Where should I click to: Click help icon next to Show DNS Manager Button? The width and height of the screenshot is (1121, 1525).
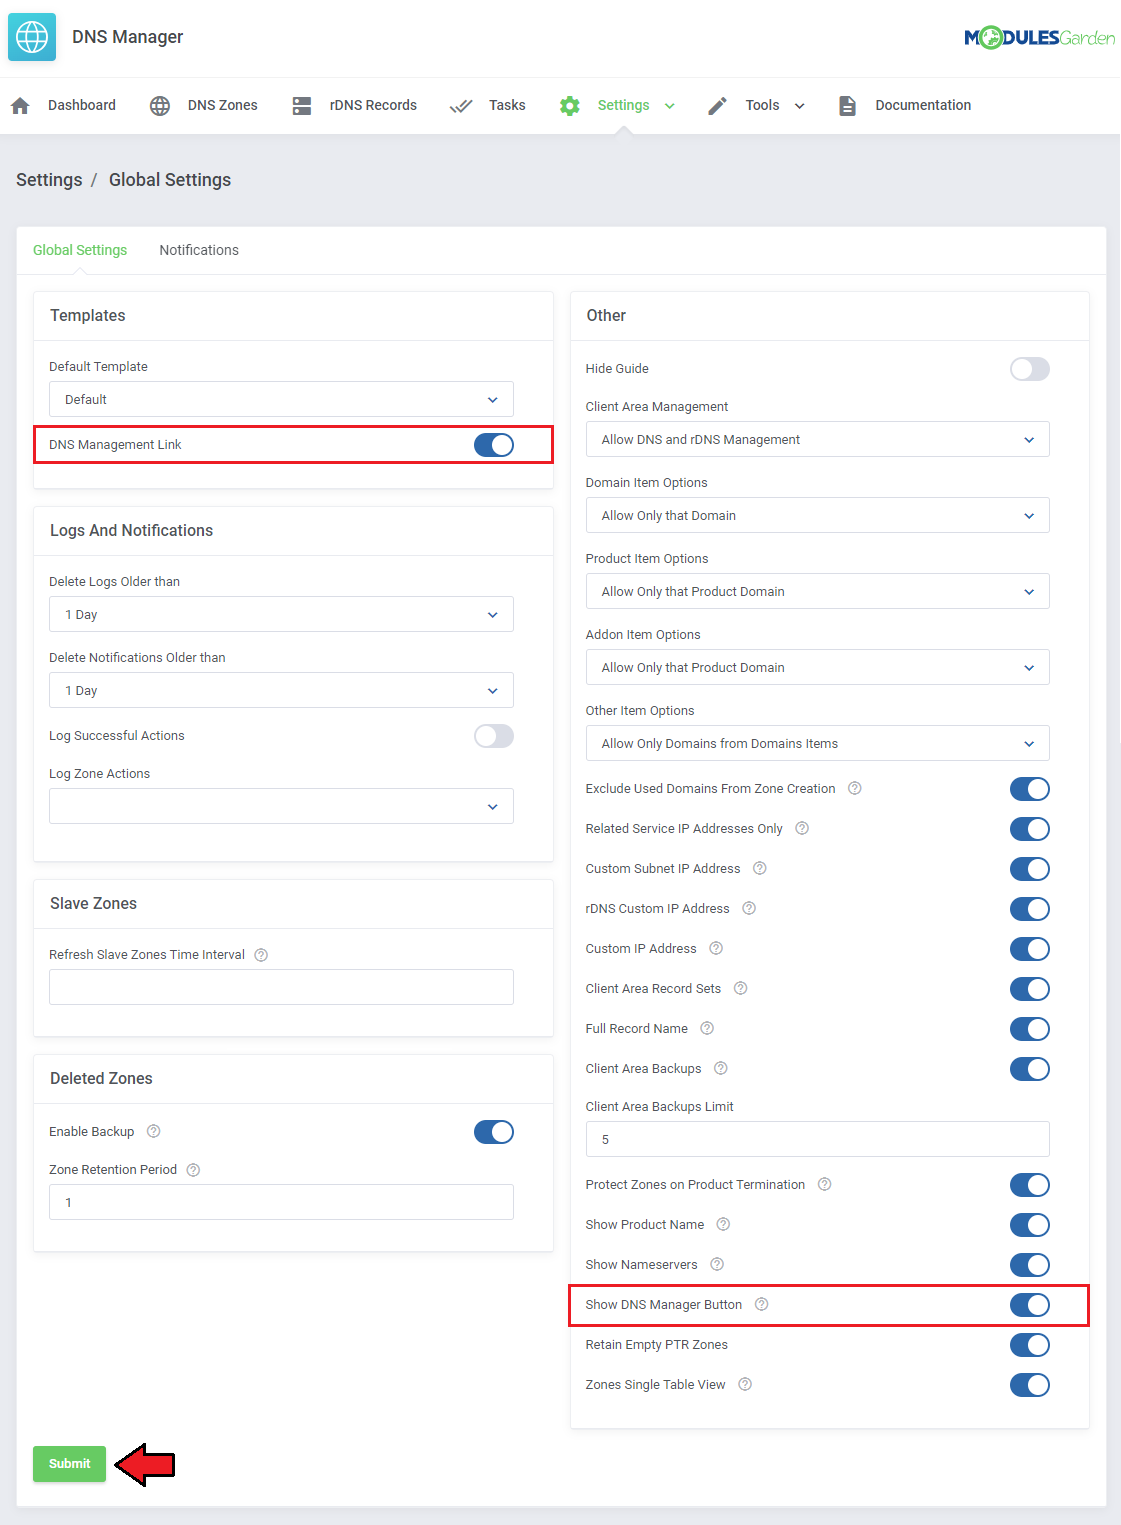tap(762, 1304)
